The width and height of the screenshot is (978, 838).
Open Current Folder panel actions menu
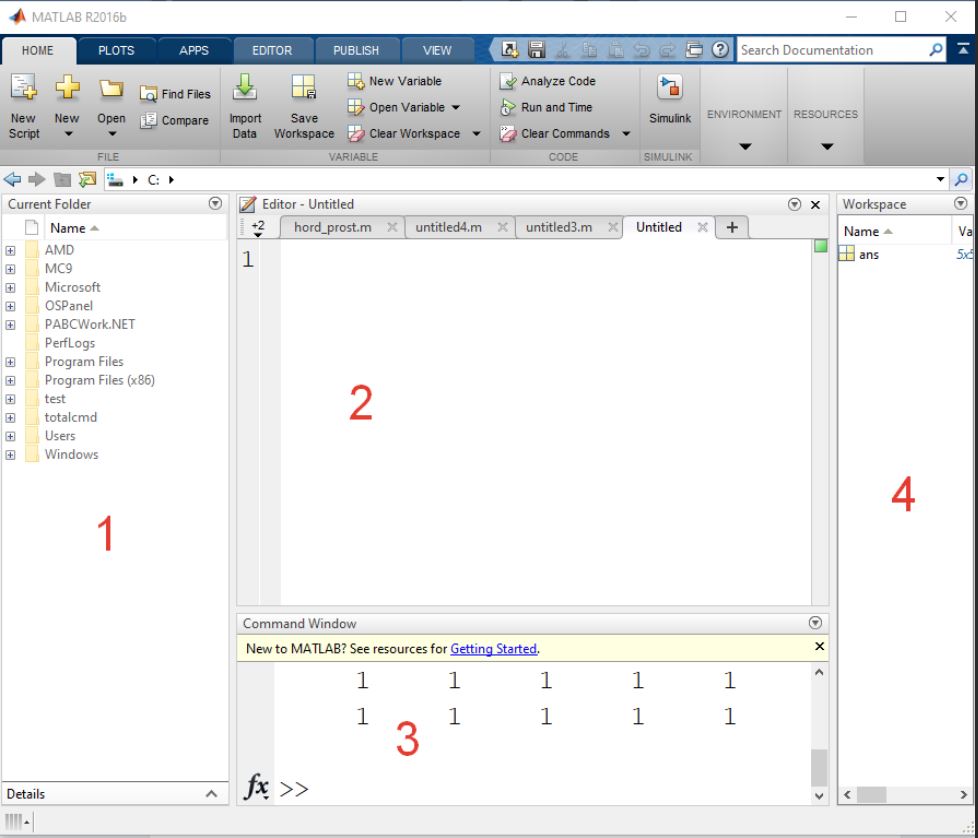(x=215, y=203)
